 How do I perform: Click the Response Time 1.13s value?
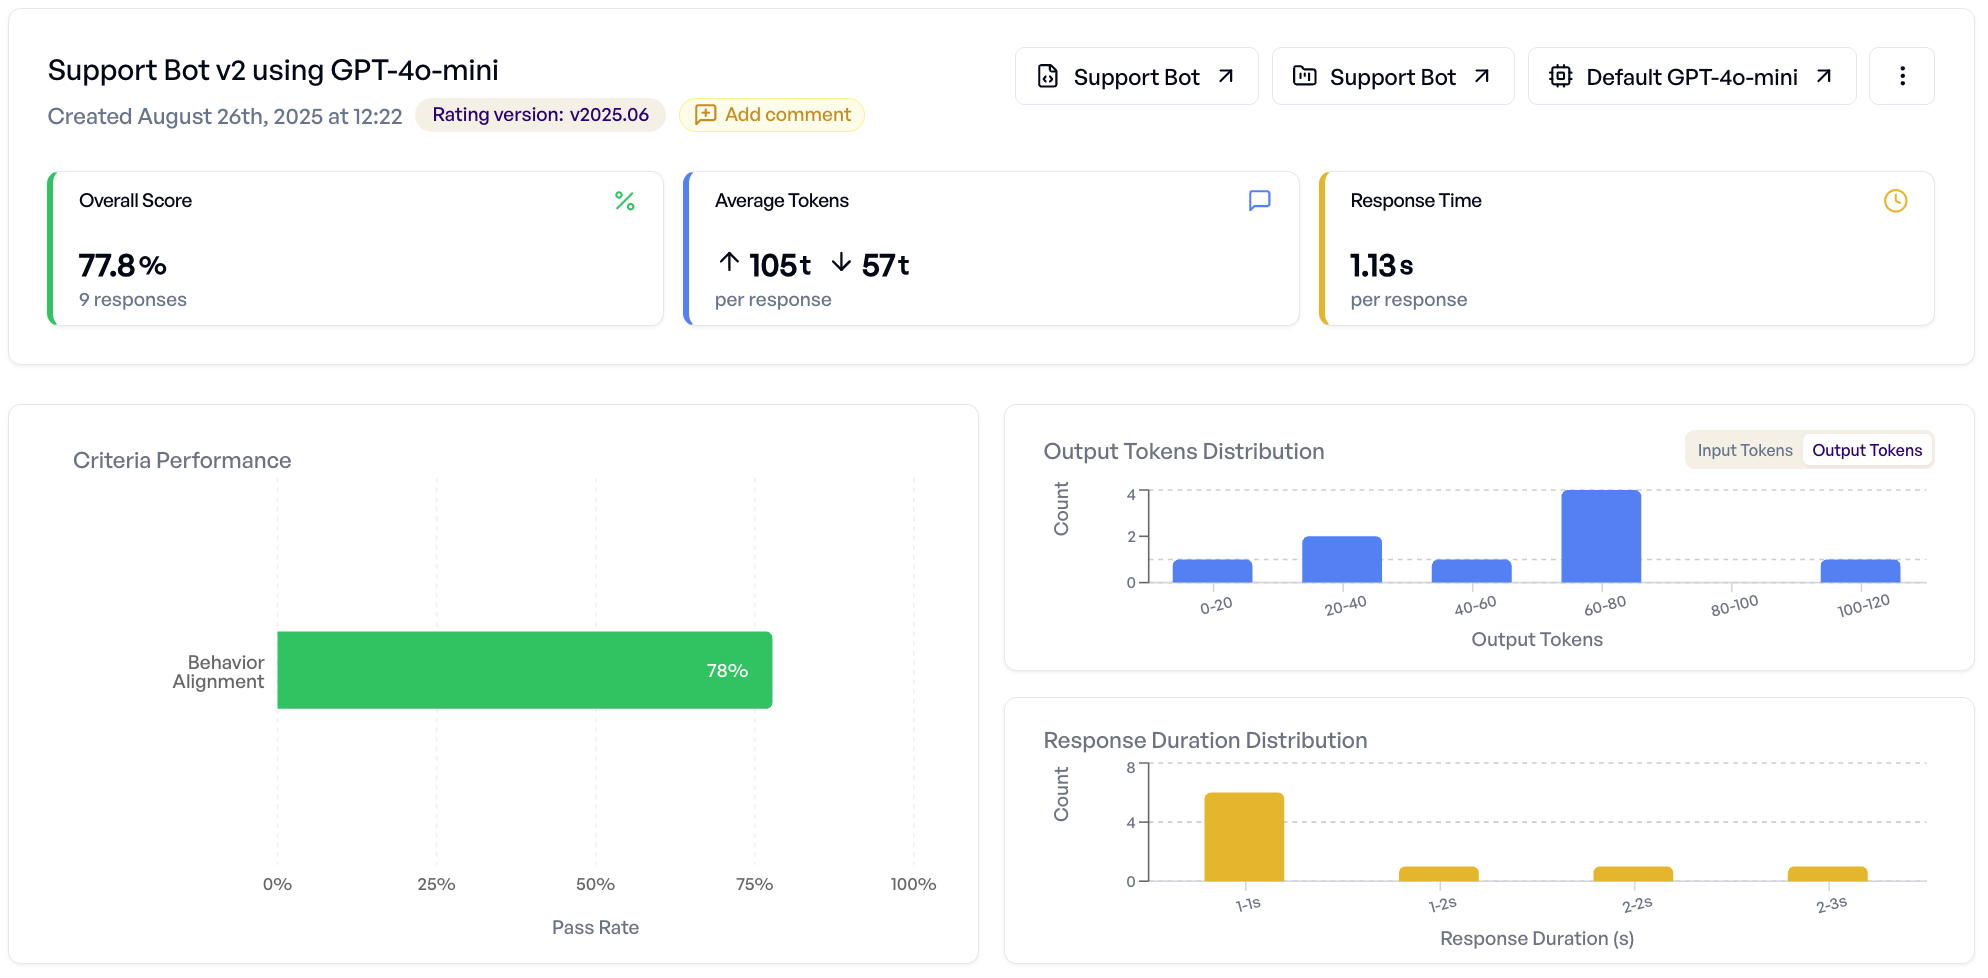[x=1381, y=266]
